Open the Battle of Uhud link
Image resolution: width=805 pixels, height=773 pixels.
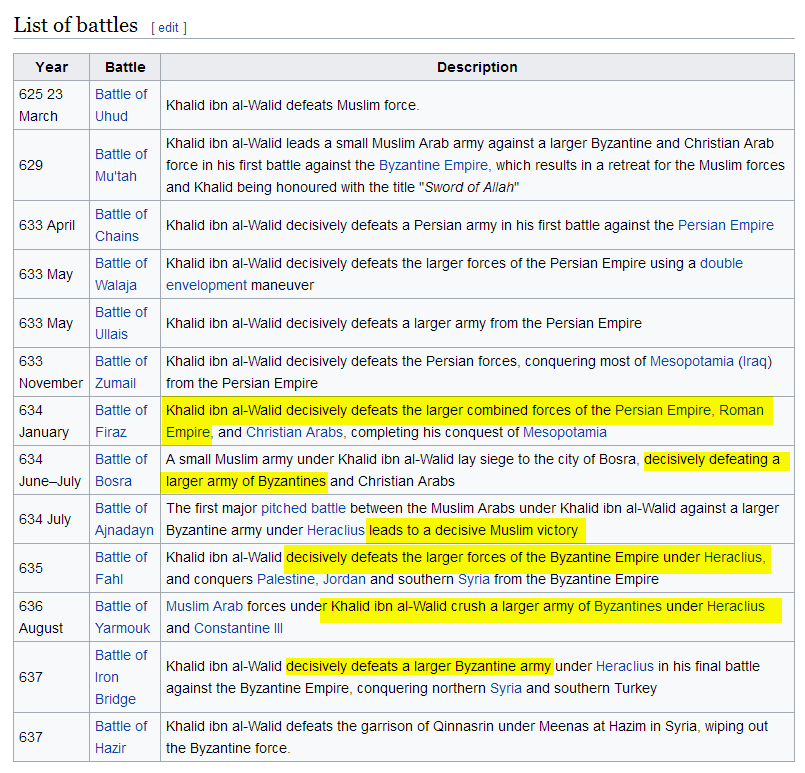point(121,105)
